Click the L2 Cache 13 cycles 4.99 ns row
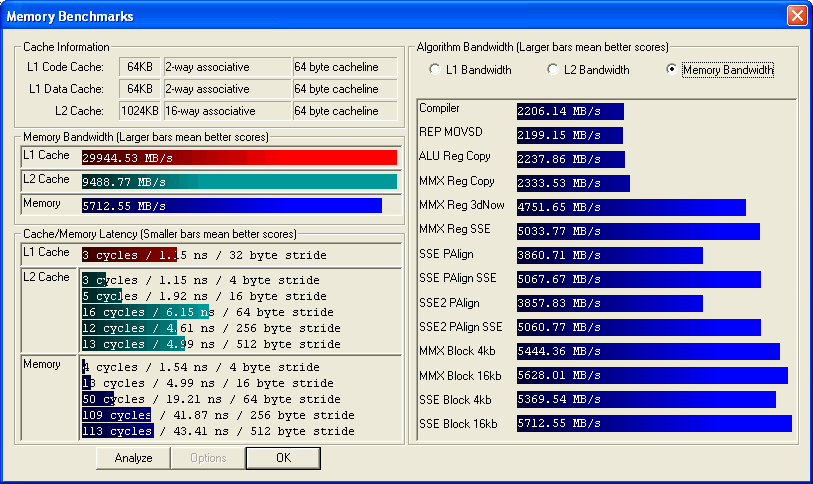Screen dimensions: 813x484 coord(211,344)
